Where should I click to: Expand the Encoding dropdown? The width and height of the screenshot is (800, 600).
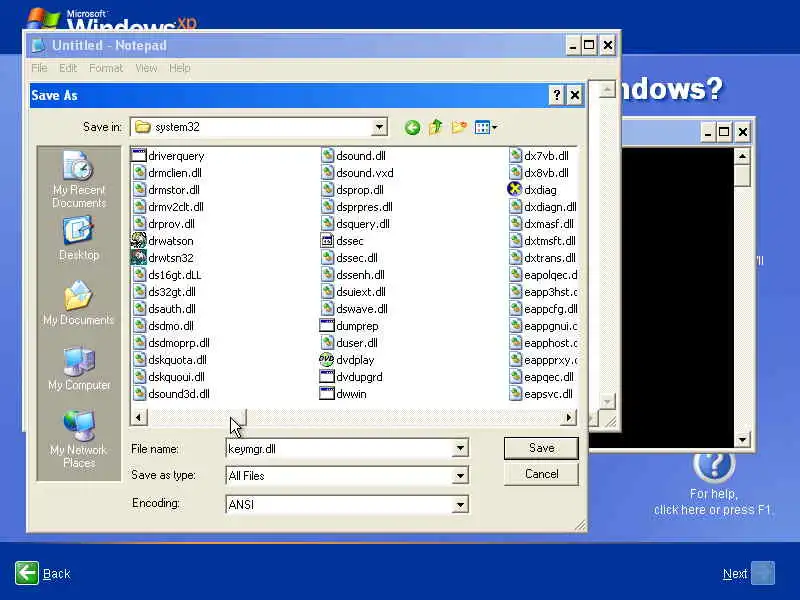click(x=460, y=505)
